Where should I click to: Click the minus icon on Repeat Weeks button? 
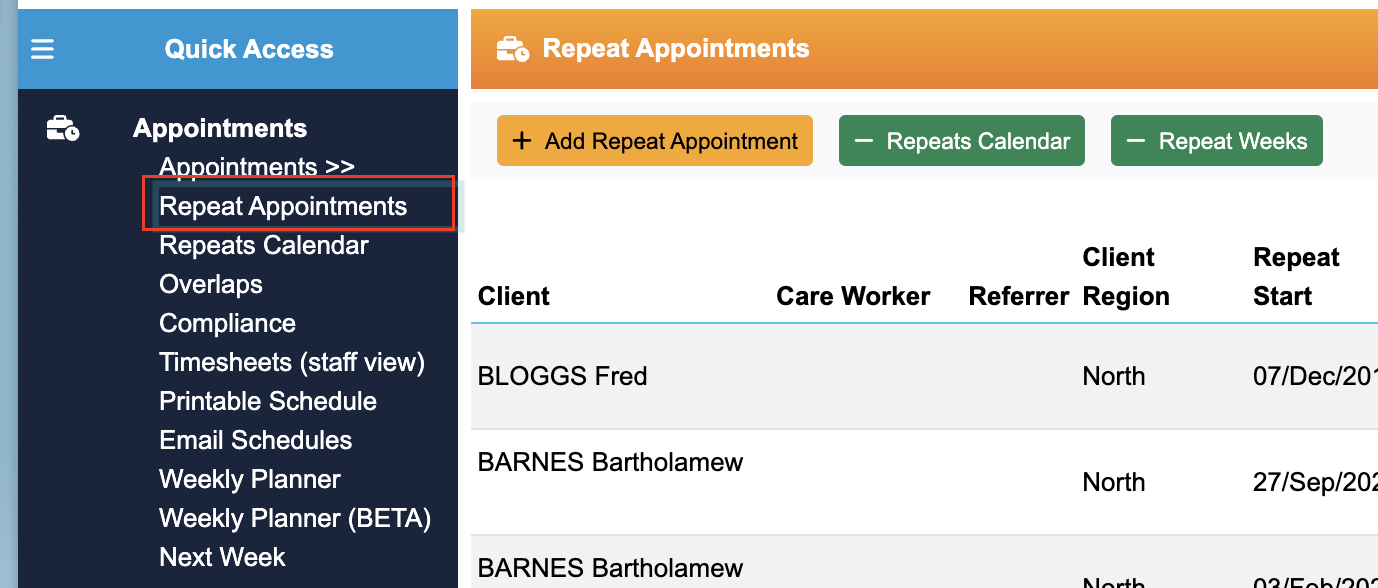pyautogui.click(x=1135, y=141)
